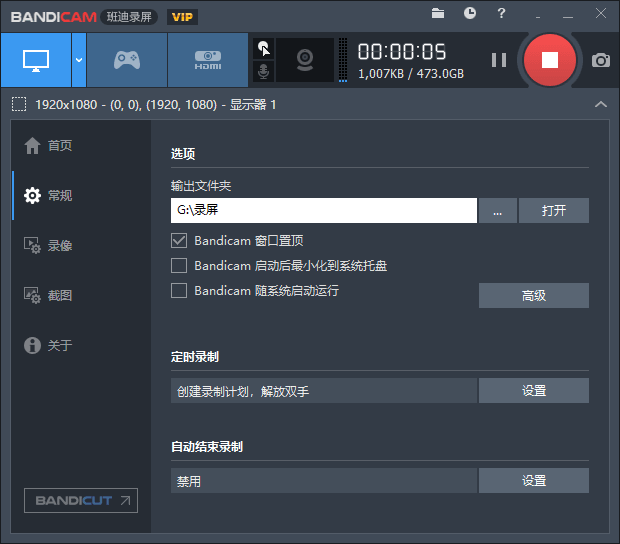This screenshot has height=544, width=620.
Task: Open output folder icon in title bar
Action: click(x=438, y=13)
